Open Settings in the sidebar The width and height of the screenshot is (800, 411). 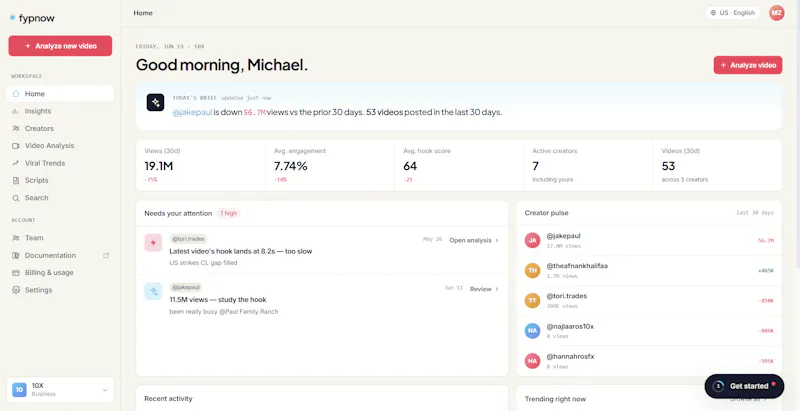(60, 290)
